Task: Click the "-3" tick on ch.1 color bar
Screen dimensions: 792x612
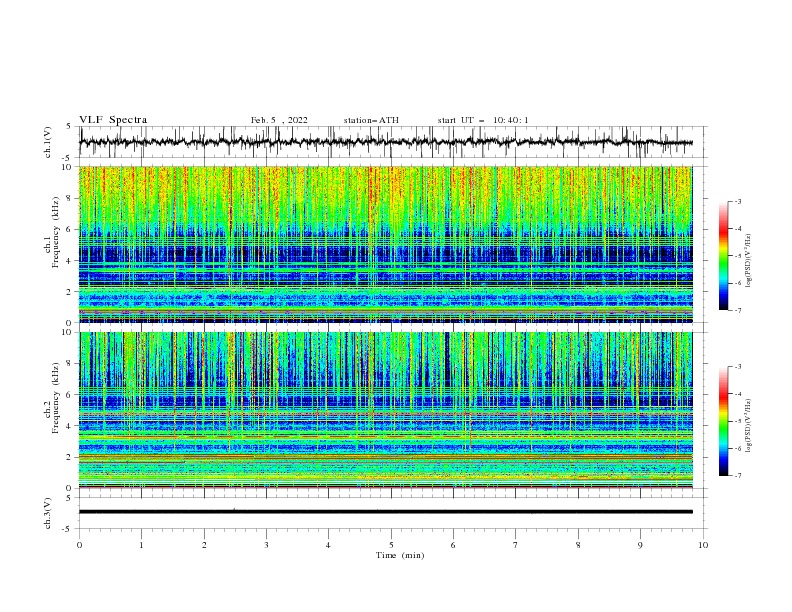Action: 738,202
